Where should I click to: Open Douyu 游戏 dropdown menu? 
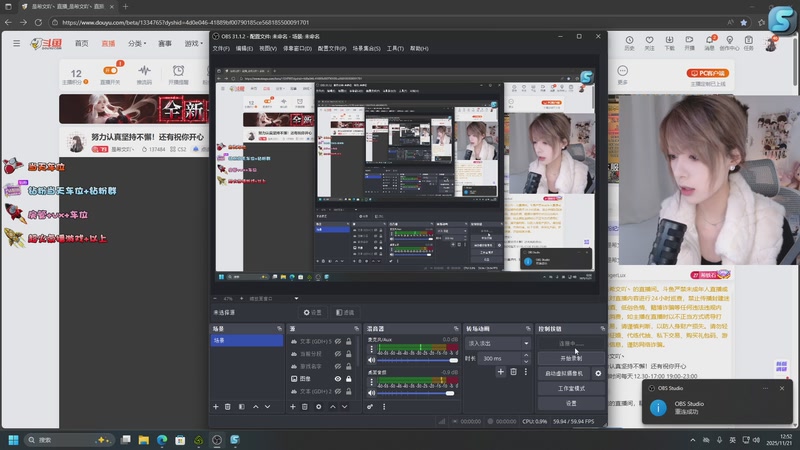pos(193,43)
